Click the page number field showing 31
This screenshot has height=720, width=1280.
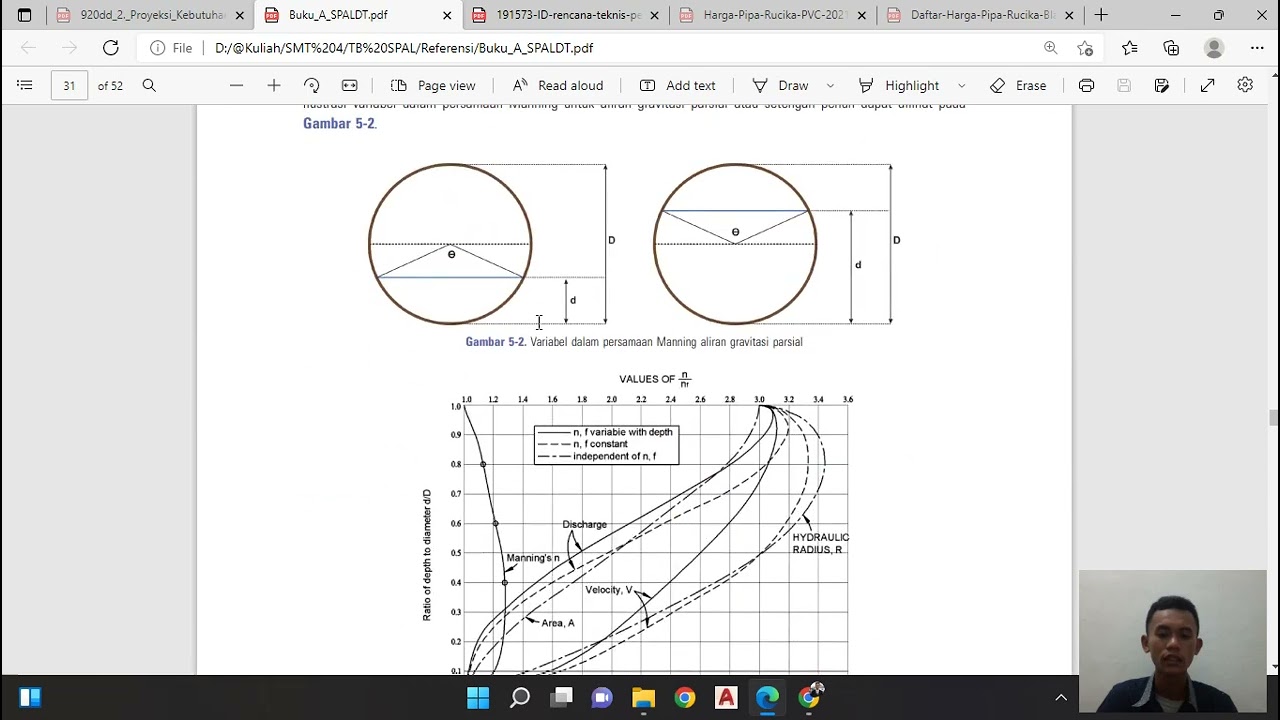pos(69,86)
